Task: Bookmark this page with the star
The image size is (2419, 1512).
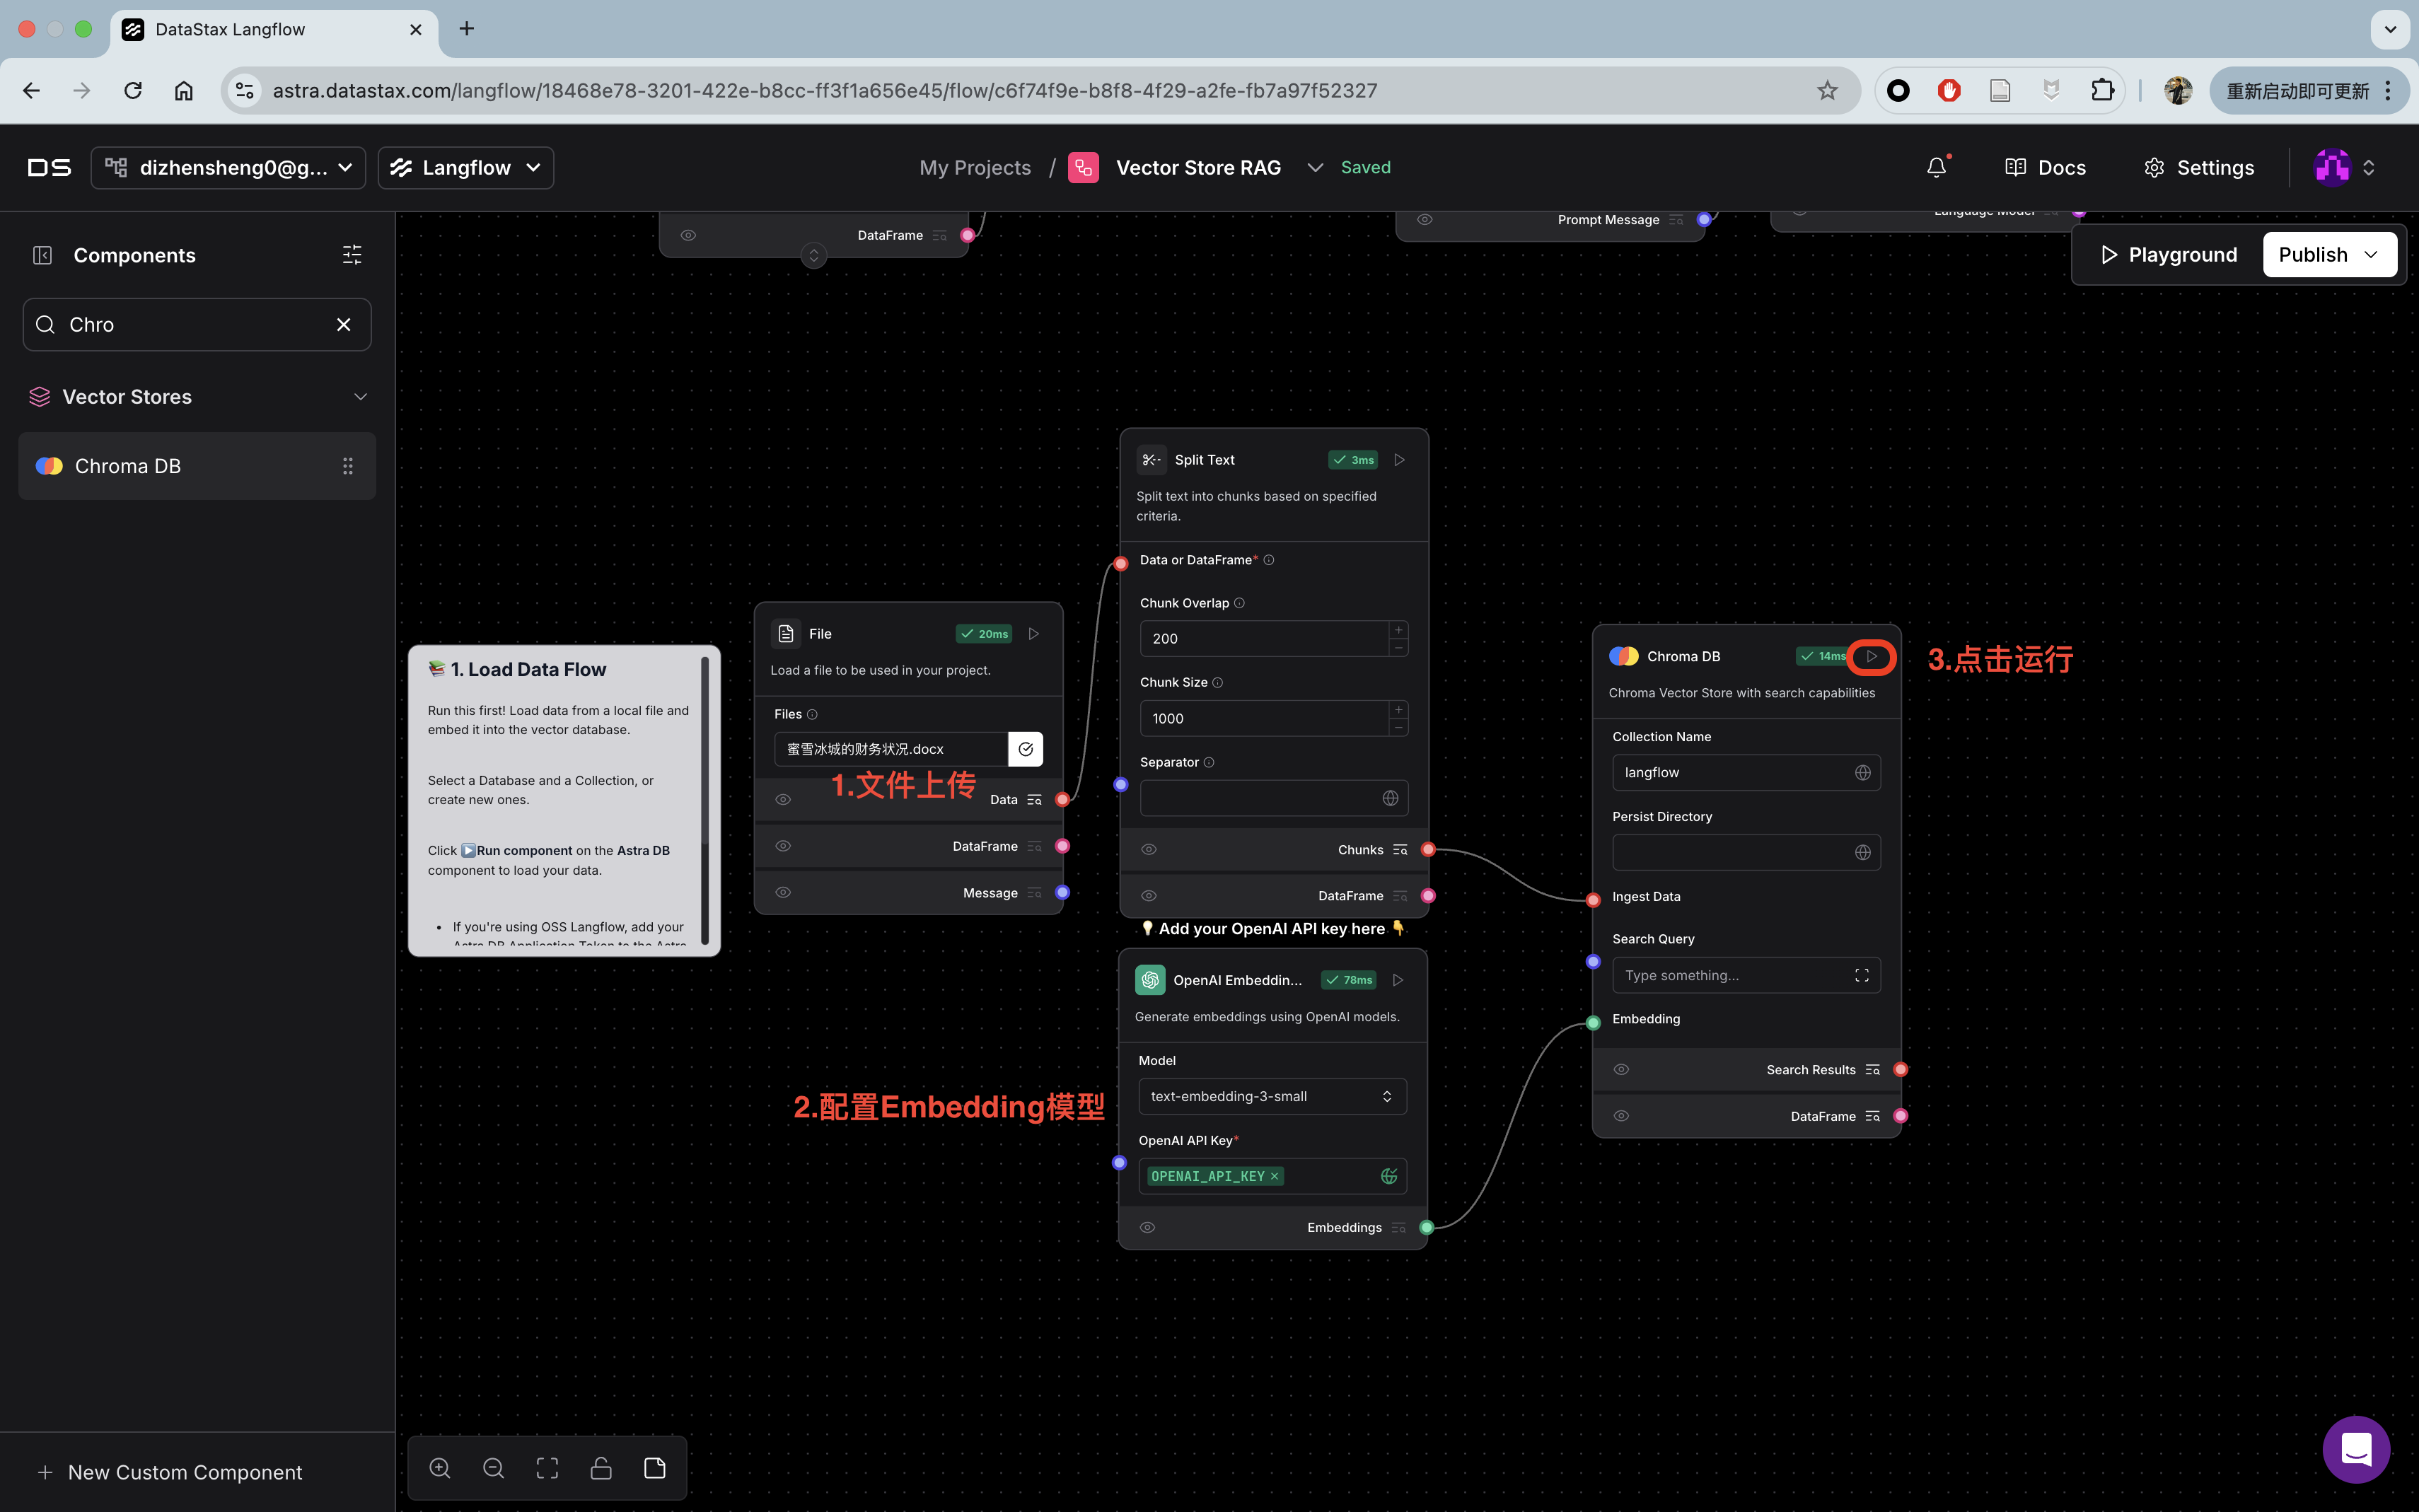Action: (1827, 91)
